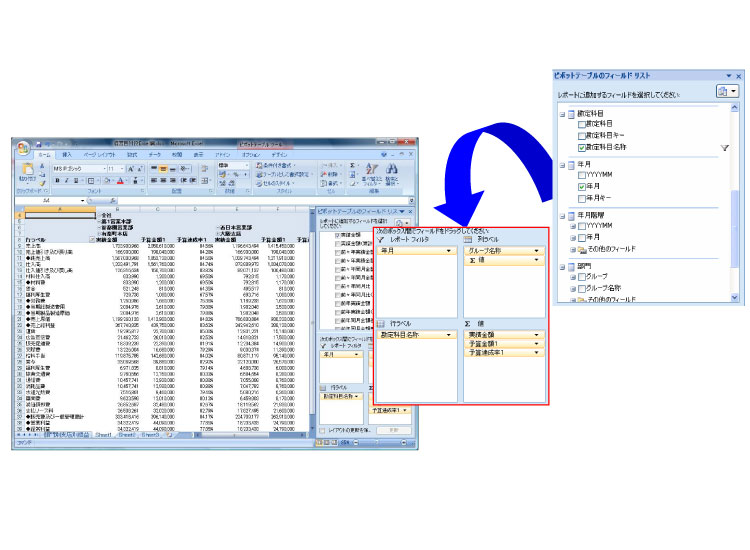This screenshot has width=750, height=550.
Task: Click zoom out minus button in status bar
Action: click(355, 443)
